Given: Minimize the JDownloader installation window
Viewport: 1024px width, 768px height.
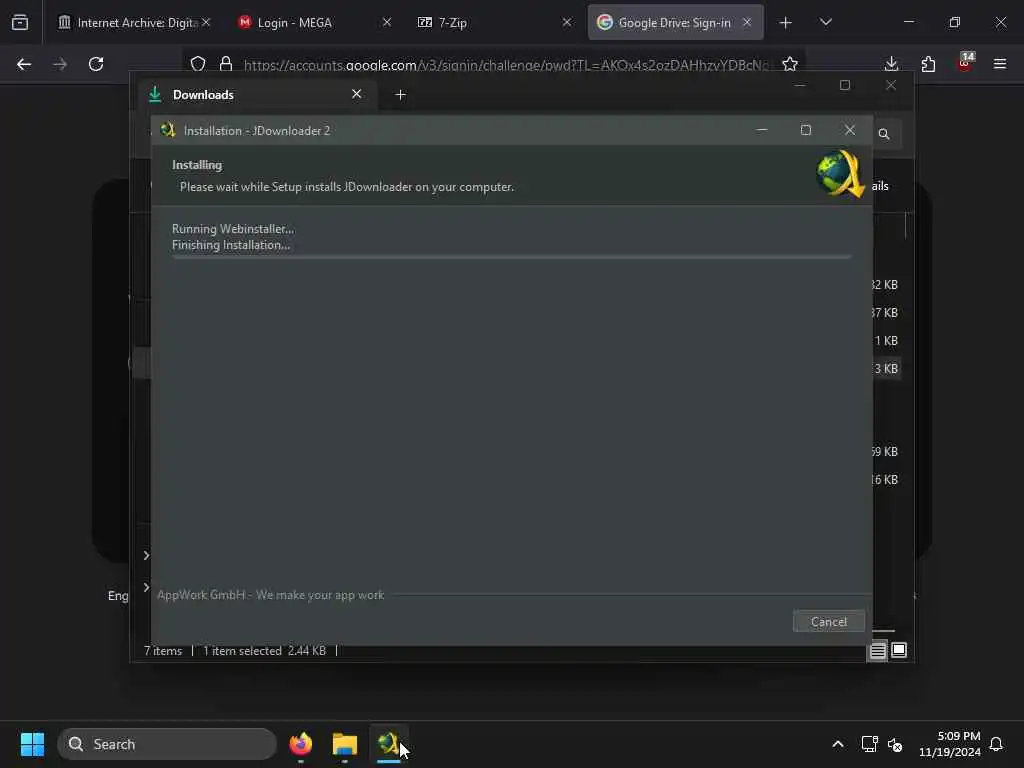Looking at the screenshot, I should pos(761,130).
